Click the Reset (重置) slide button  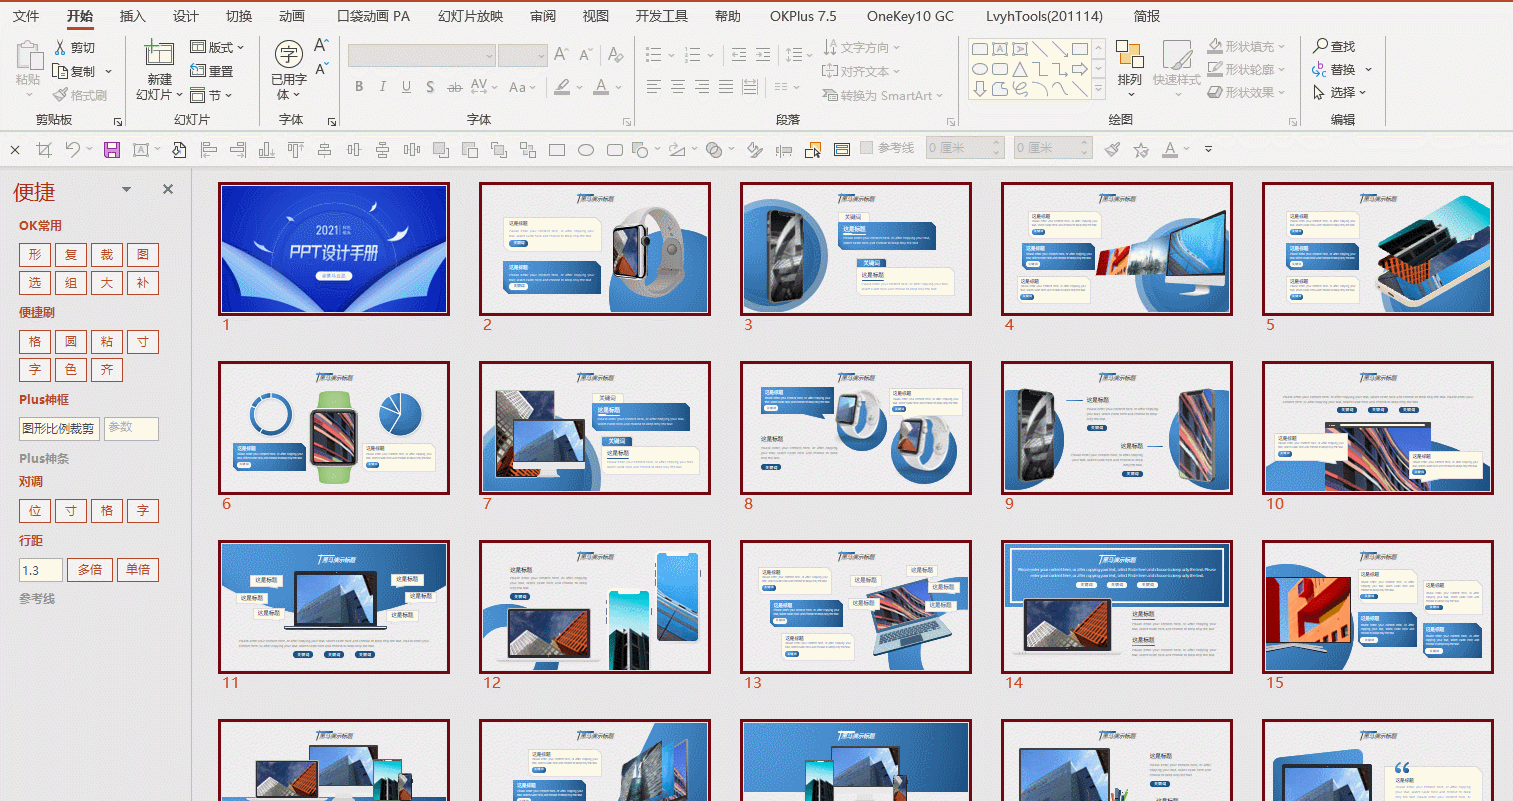(211, 71)
